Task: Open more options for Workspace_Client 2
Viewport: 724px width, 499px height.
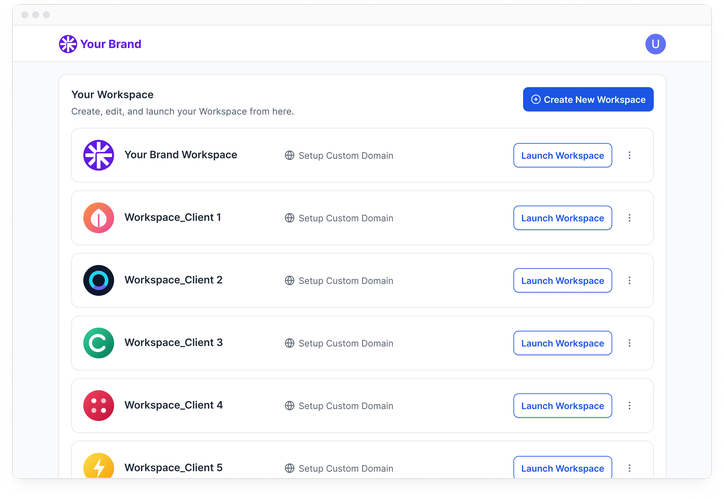Action: click(629, 281)
